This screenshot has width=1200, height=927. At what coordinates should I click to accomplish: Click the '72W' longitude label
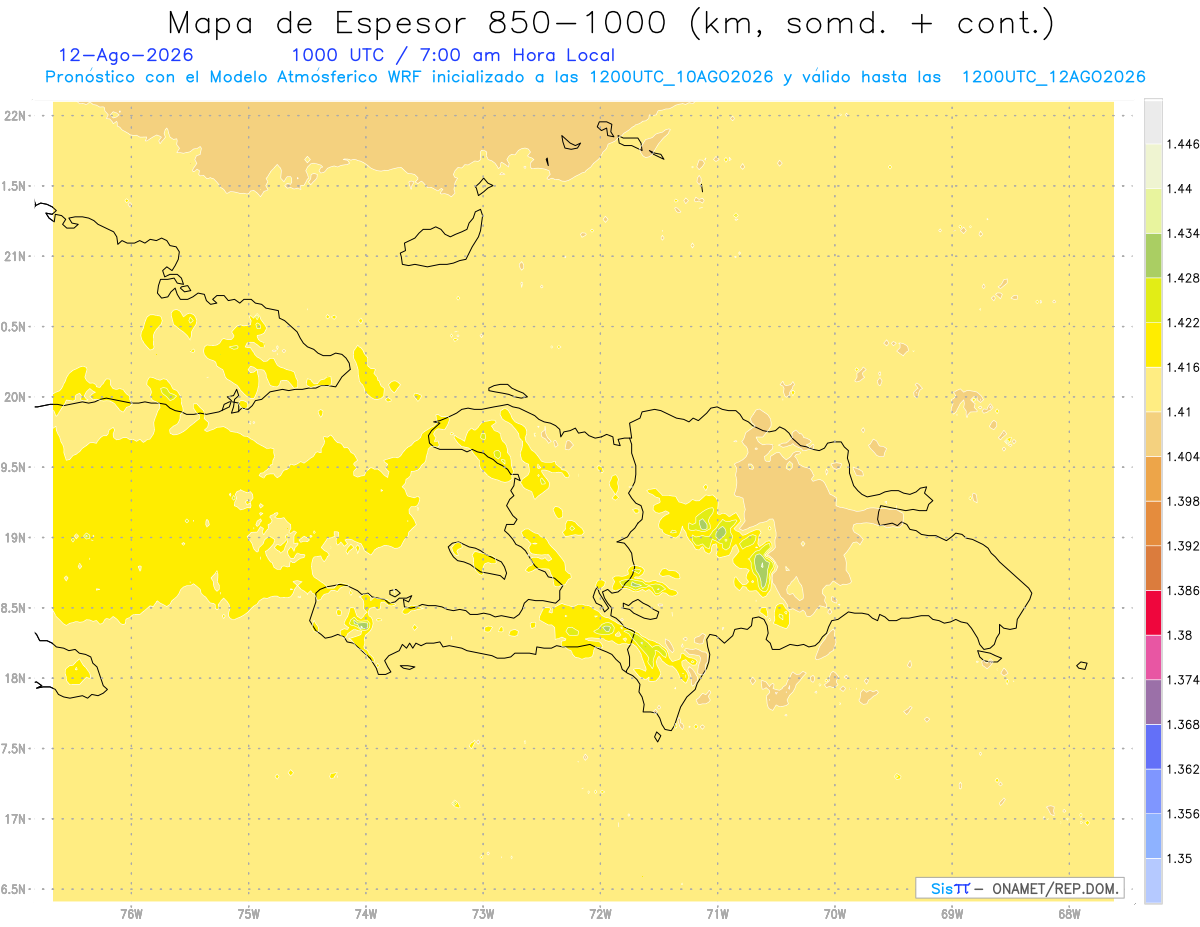tap(600, 914)
